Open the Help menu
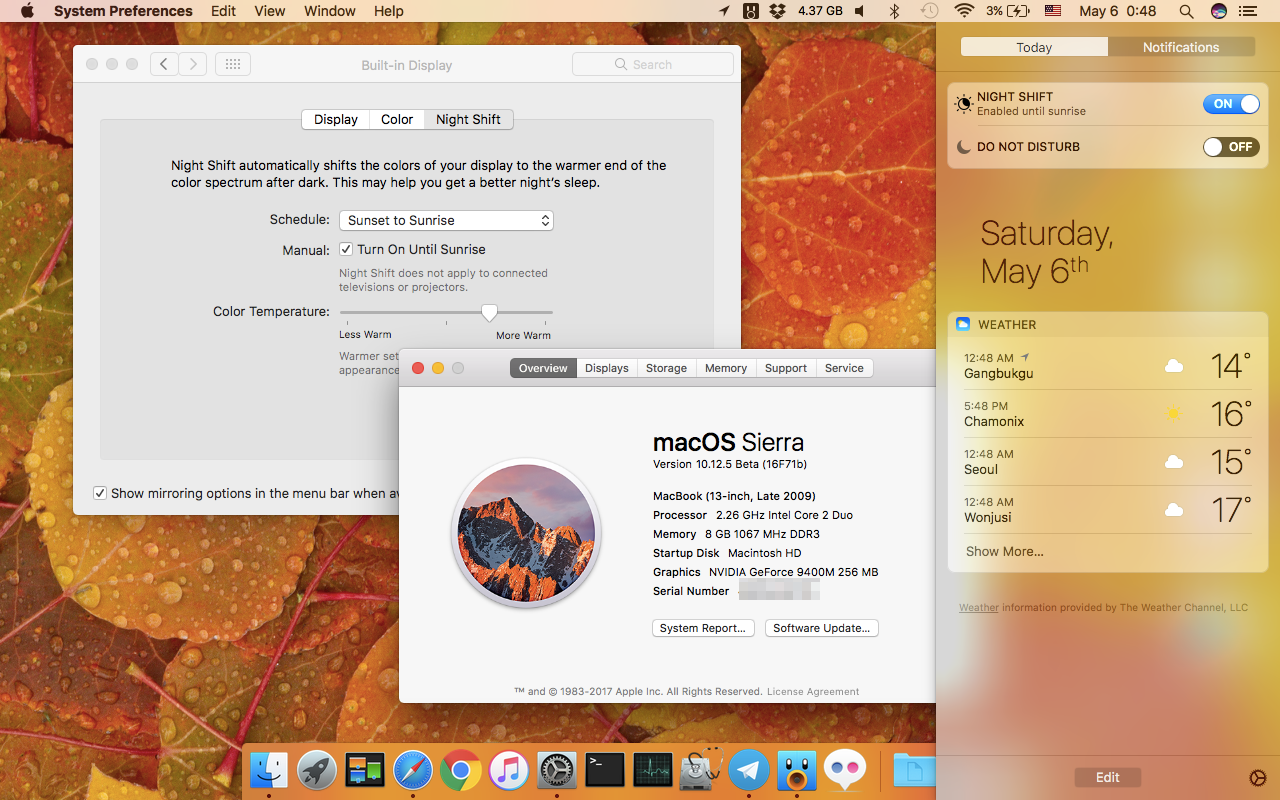This screenshot has height=800, width=1280. (x=389, y=11)
